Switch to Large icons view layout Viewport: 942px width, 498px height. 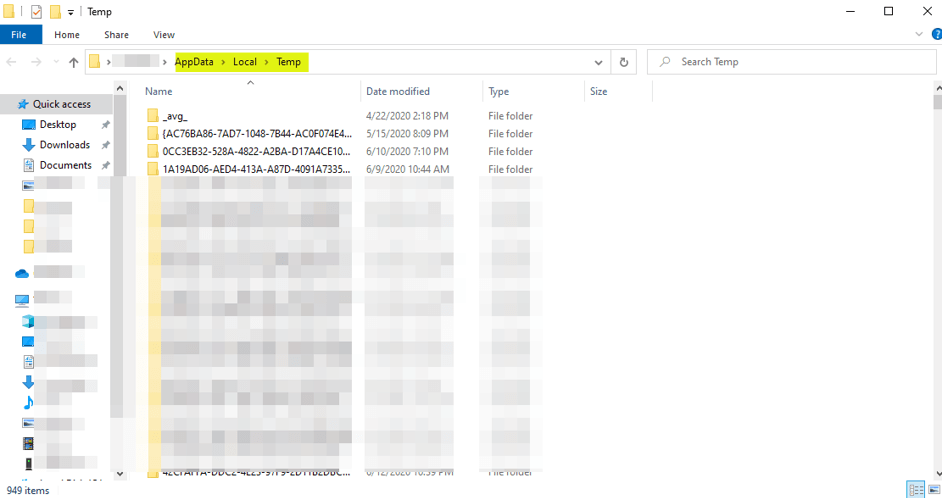coord(934,490)
